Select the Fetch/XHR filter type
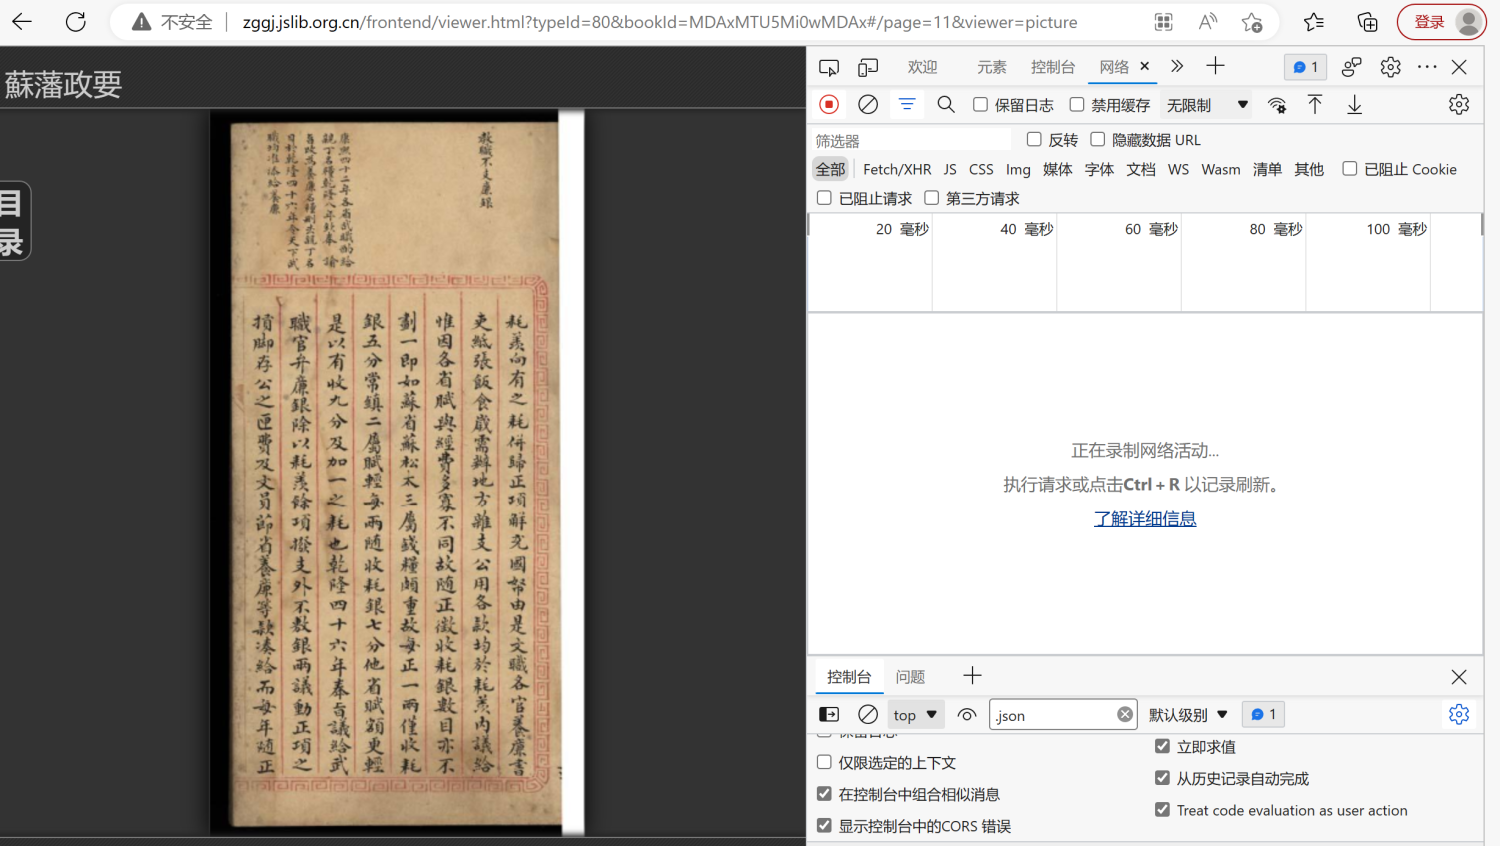The height and width of the screenshot is (846, 1500). (x=896, y=169)
